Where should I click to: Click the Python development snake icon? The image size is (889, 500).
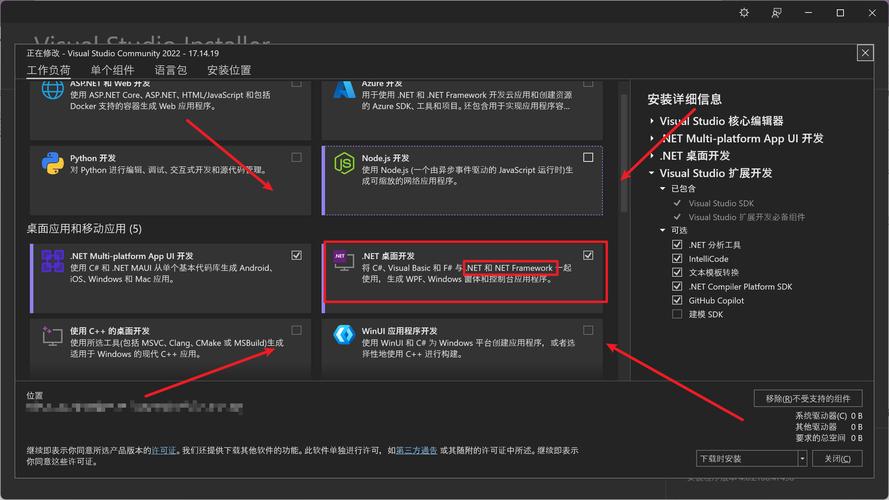point(53,163)
